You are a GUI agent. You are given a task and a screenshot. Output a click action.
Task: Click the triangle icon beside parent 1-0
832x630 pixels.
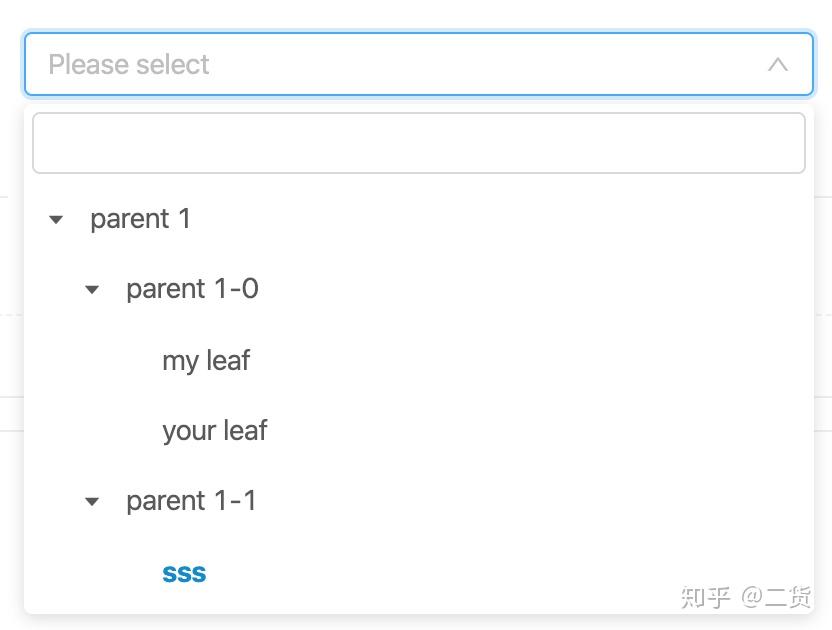coord(92,290)
